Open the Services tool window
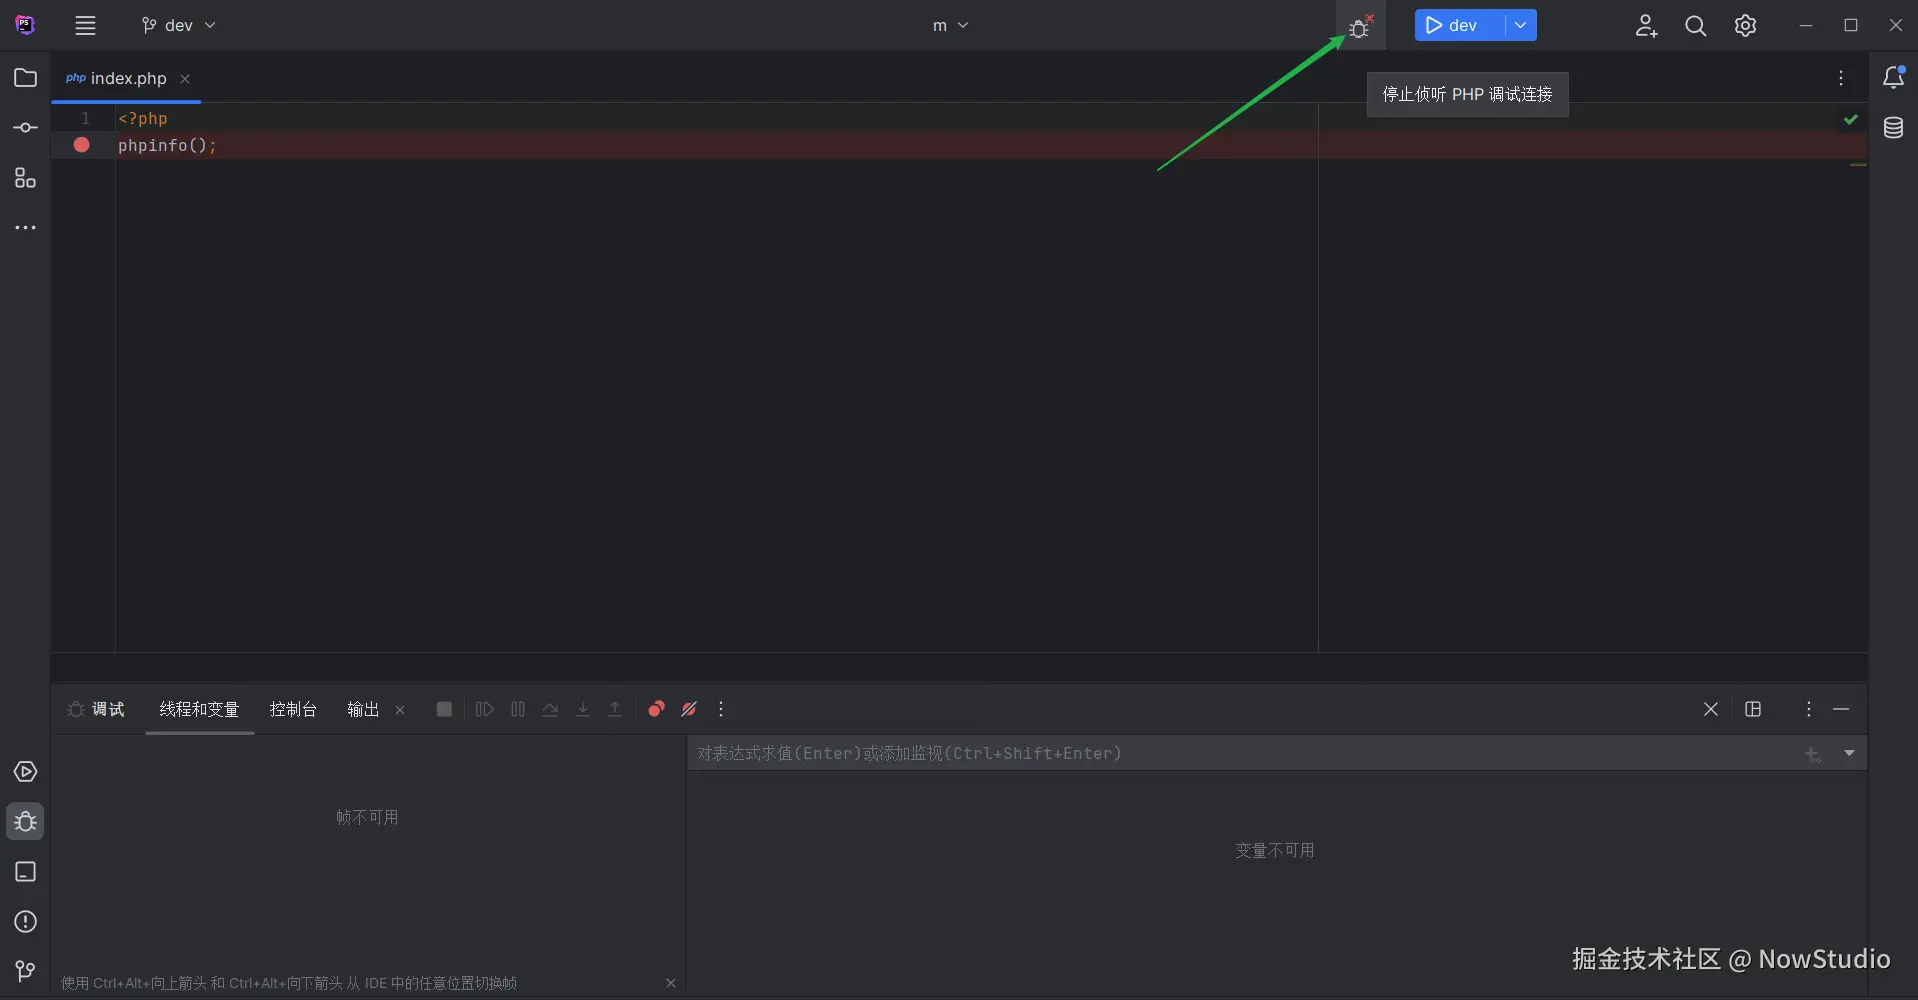 pyautogui.click(x=26, y=772)
